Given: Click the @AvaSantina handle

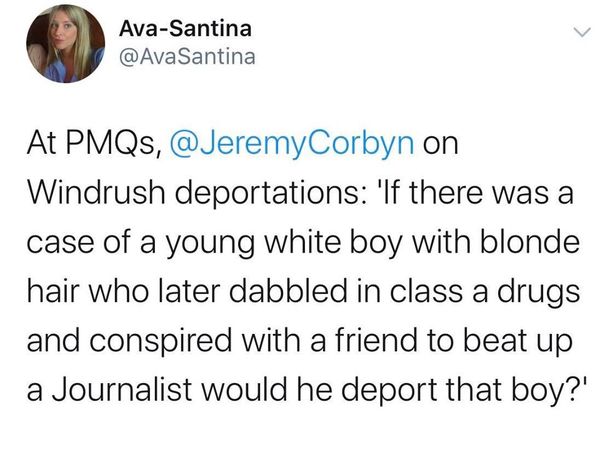Looking at the screenshot, I should point(187,57).
